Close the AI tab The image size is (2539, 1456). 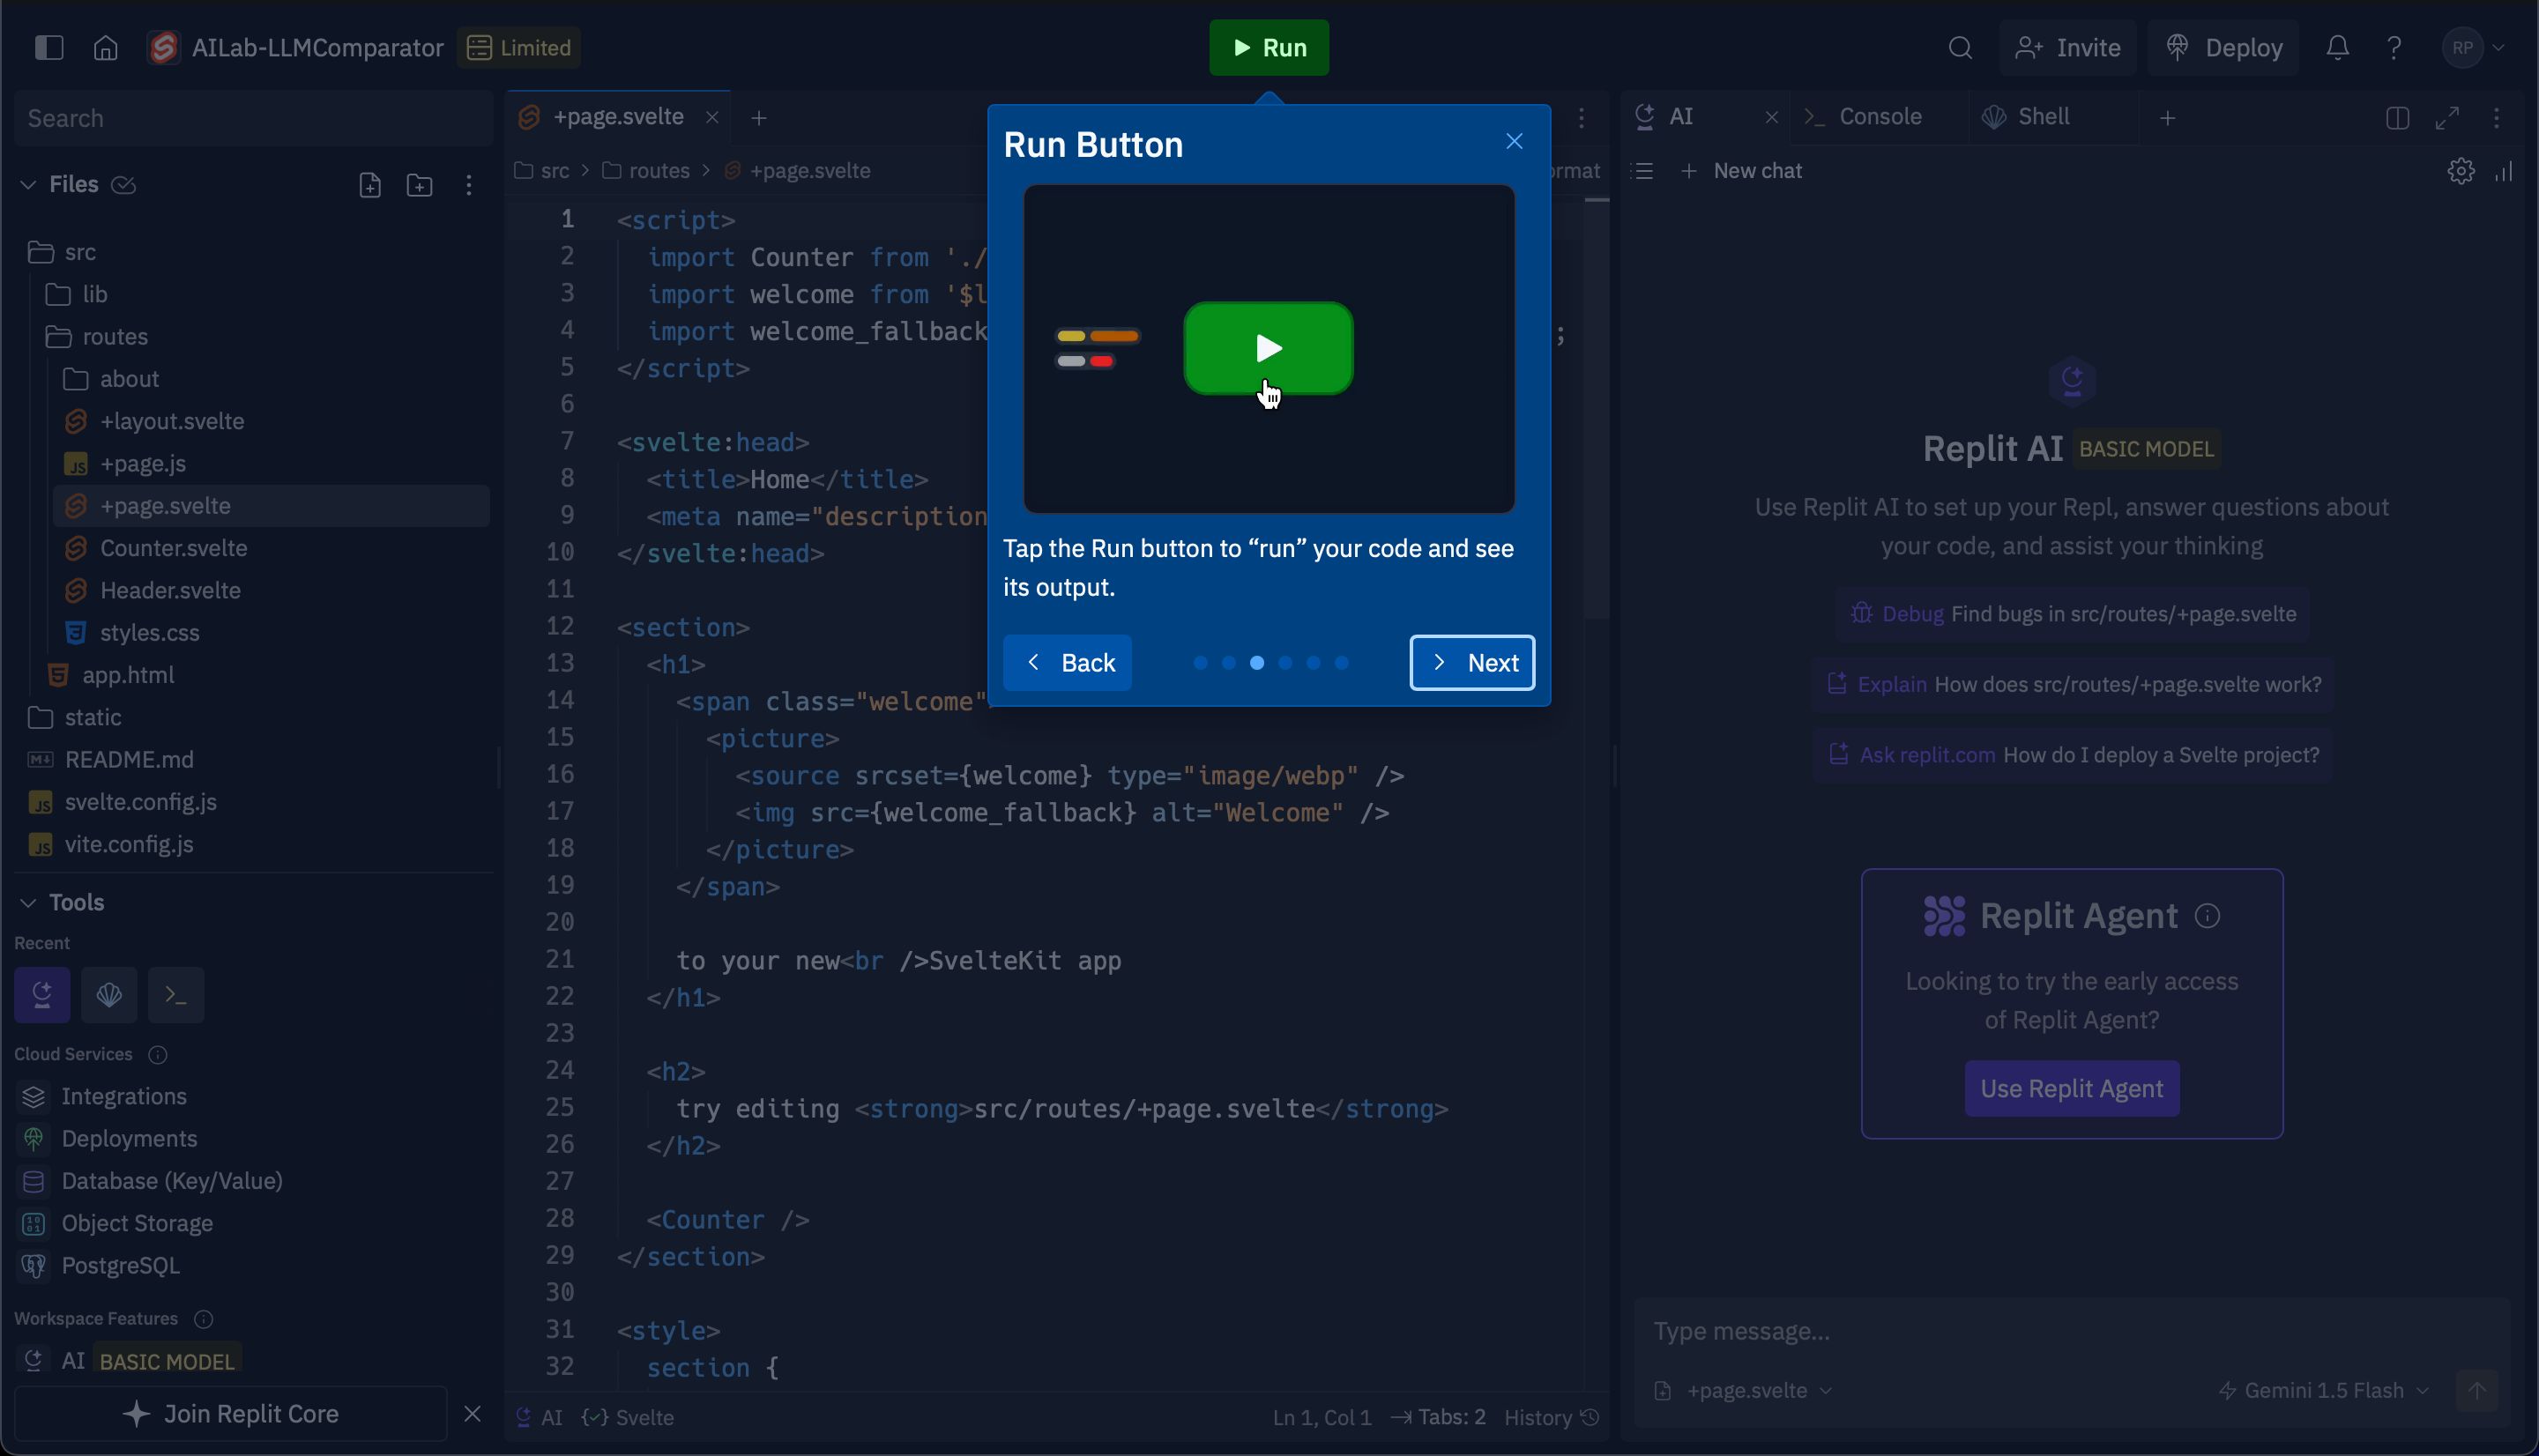[x=1771, y=117]
